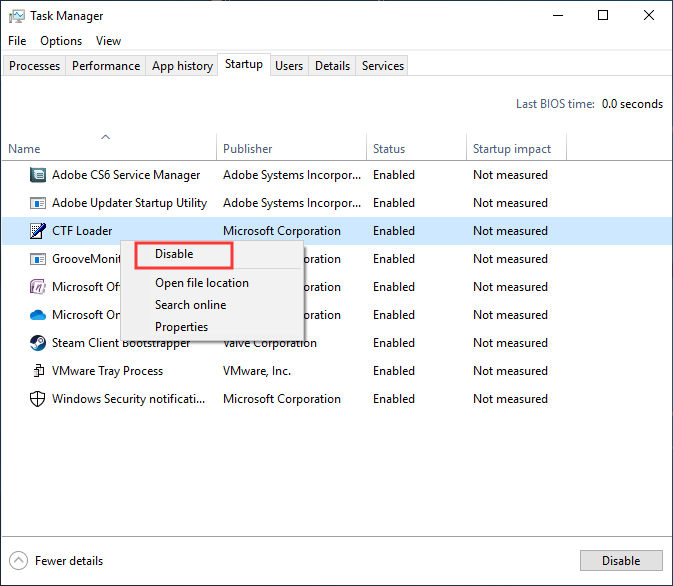Click the Microsoft Office OneNote icon
Viewport: 673px width, 586px height.
38,287
